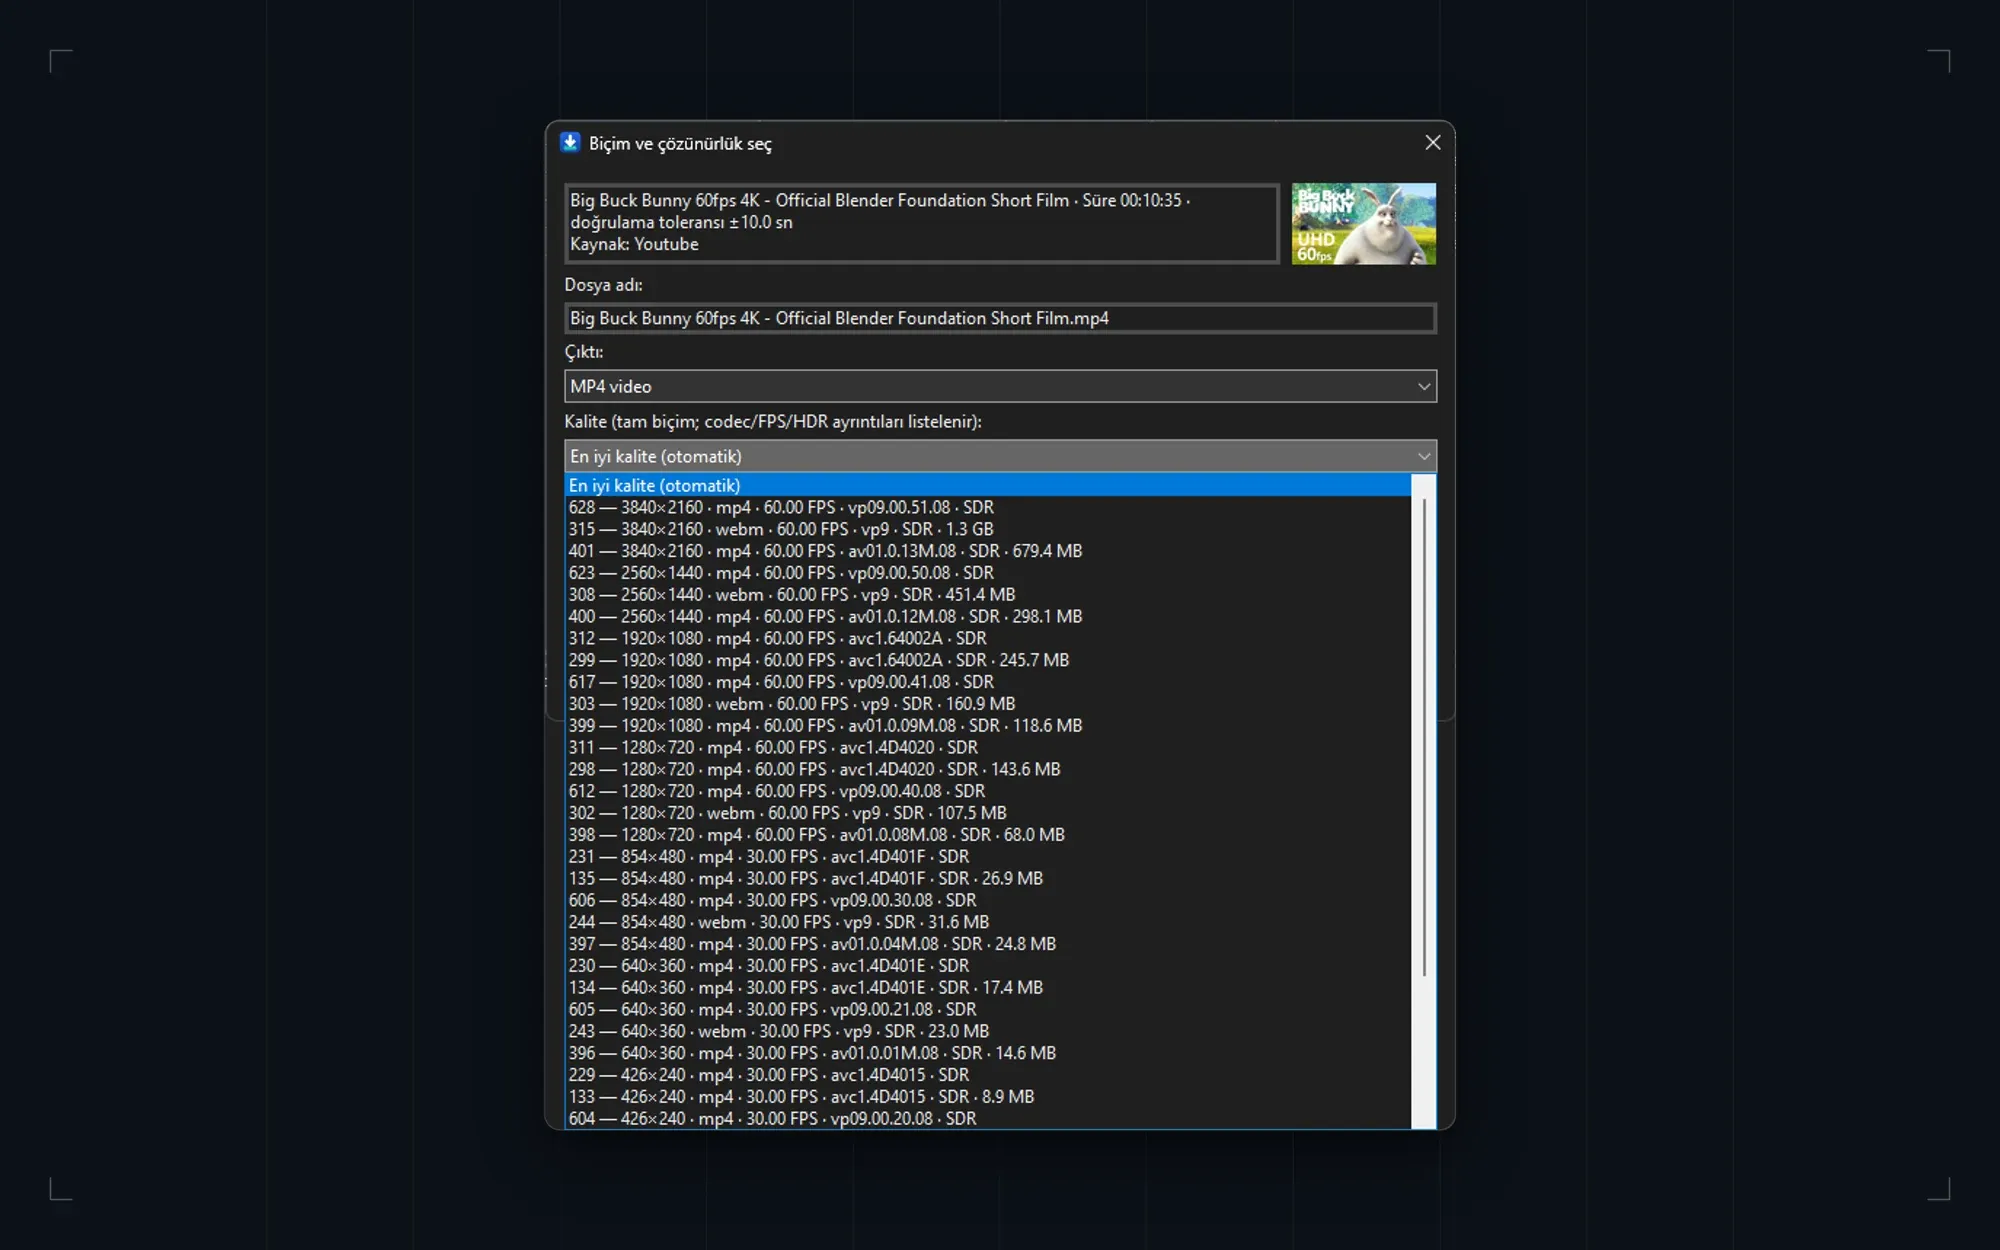Viewport: 2000px width, 1250px height.
Task: Click the Dosya adı filename input field
Action: (1000, 318)
